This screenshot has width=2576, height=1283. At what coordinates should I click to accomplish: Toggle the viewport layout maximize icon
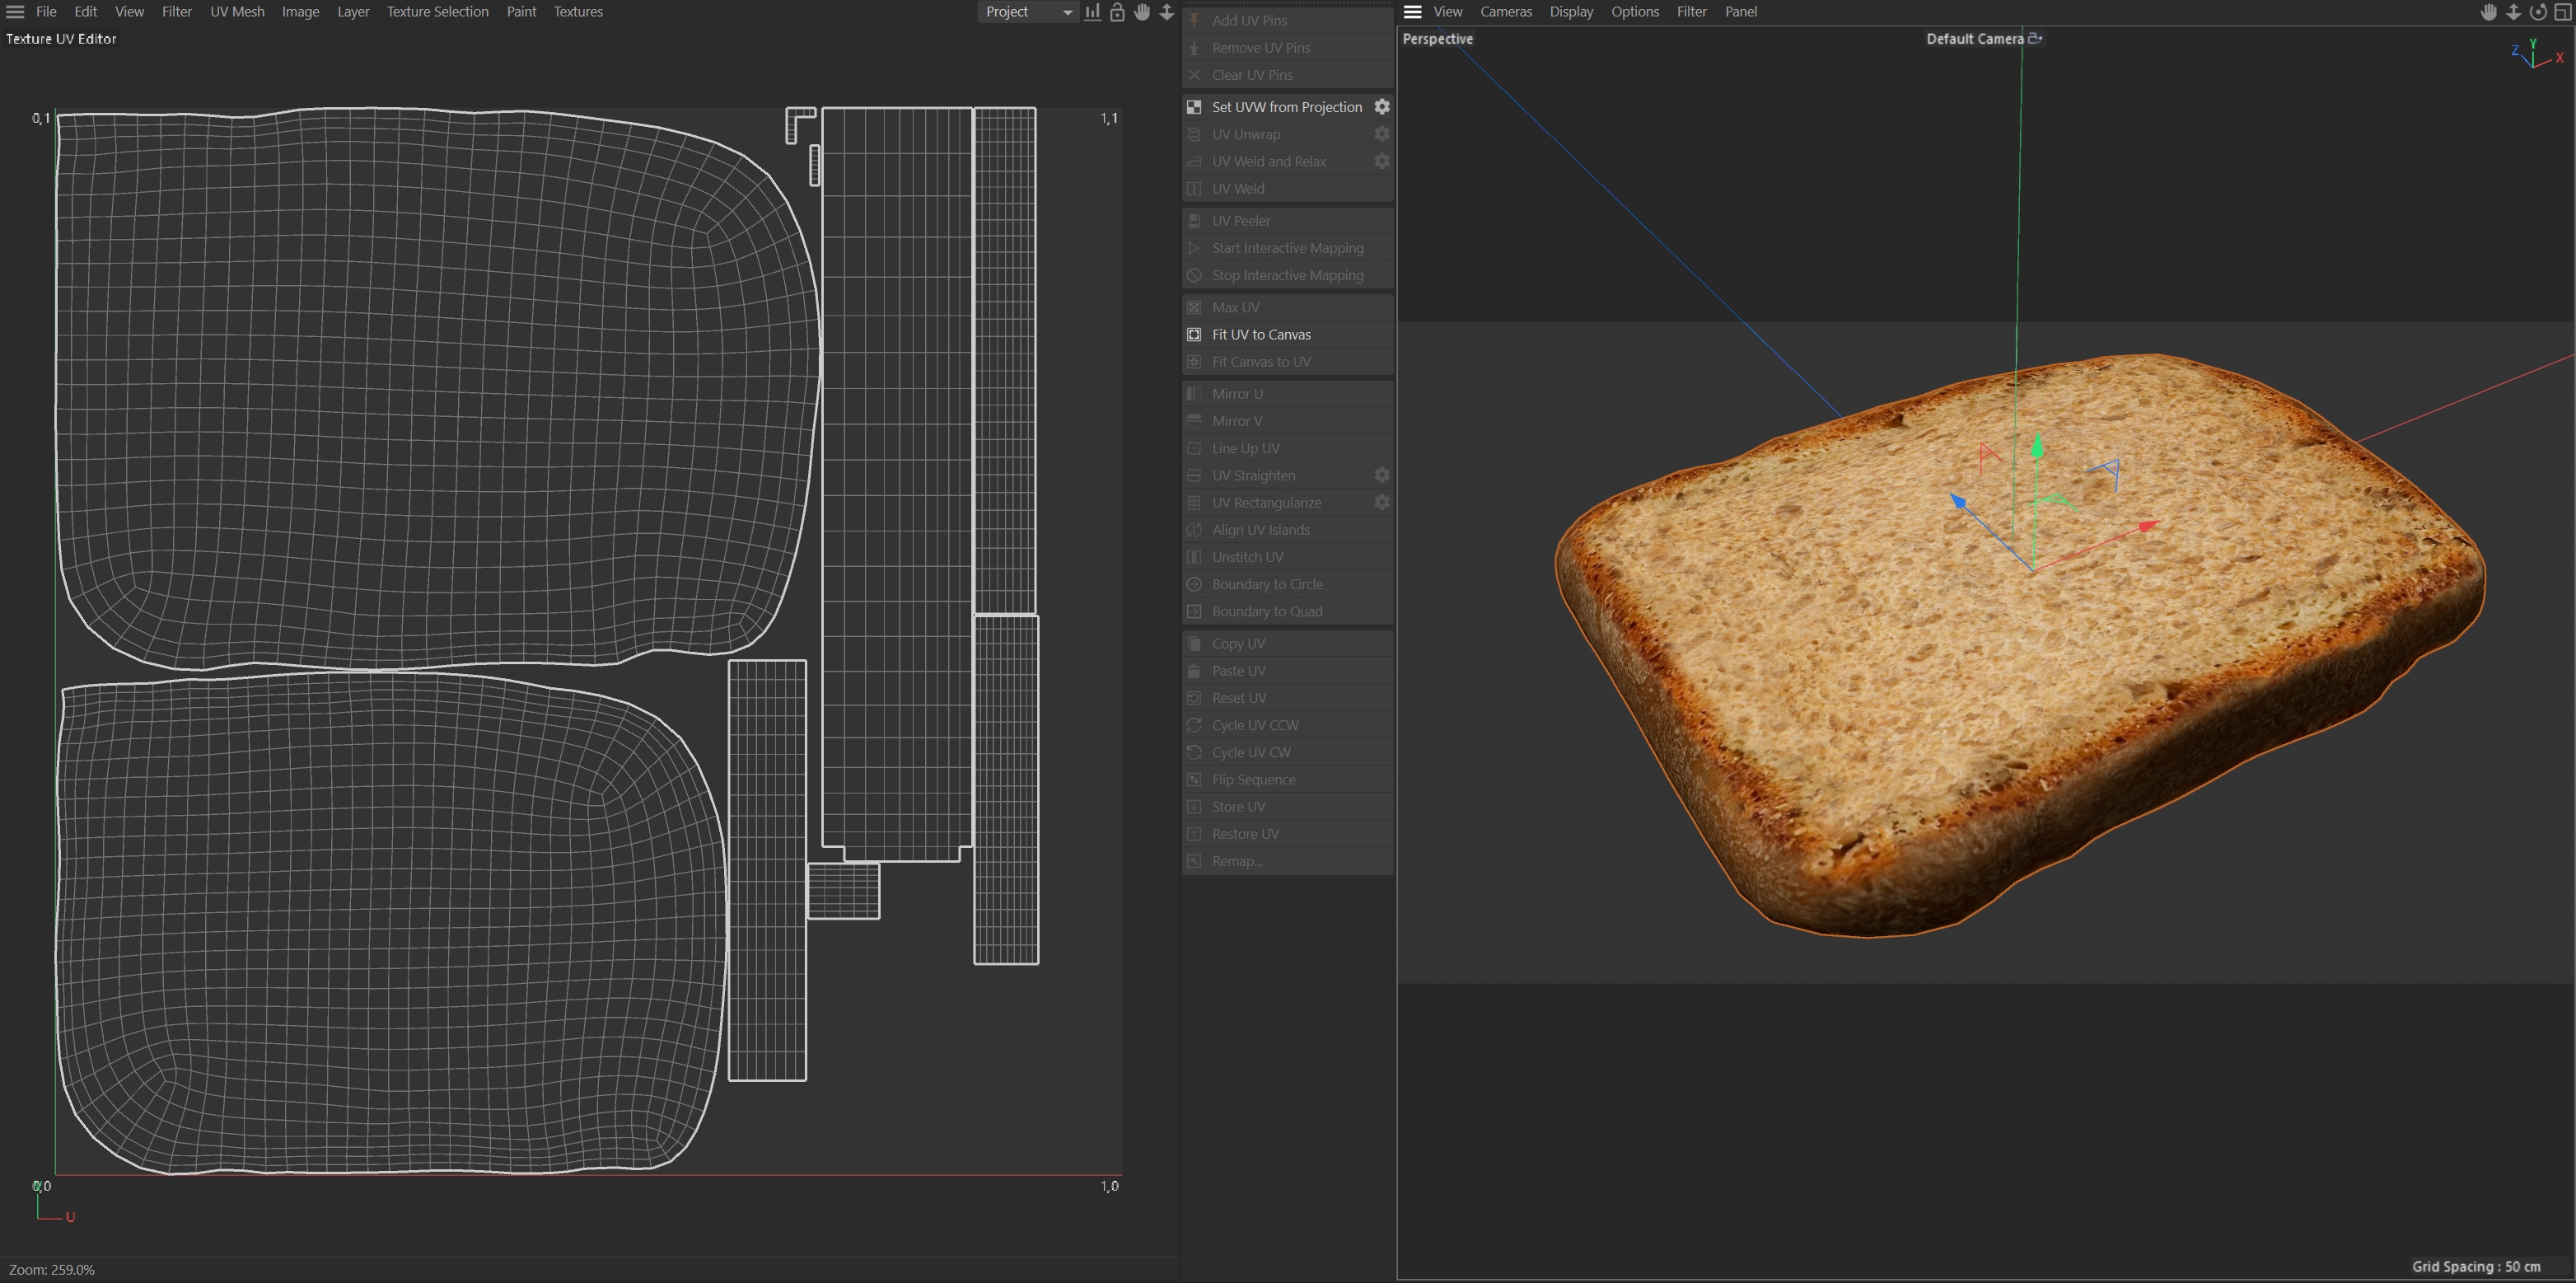[2563, 12]
